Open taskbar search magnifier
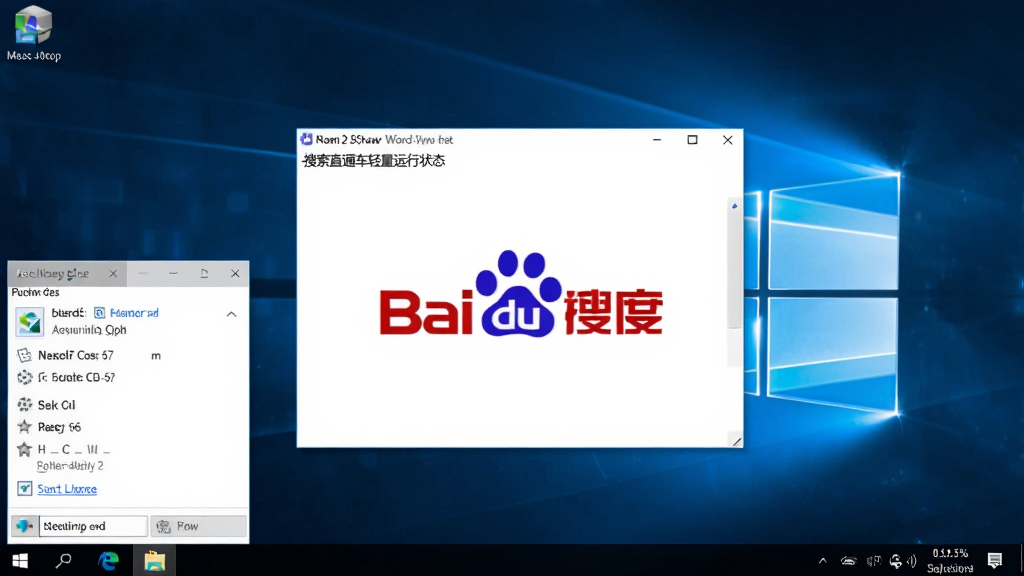Viewport: 1024px width, 576px height. [x=63, y=560]
